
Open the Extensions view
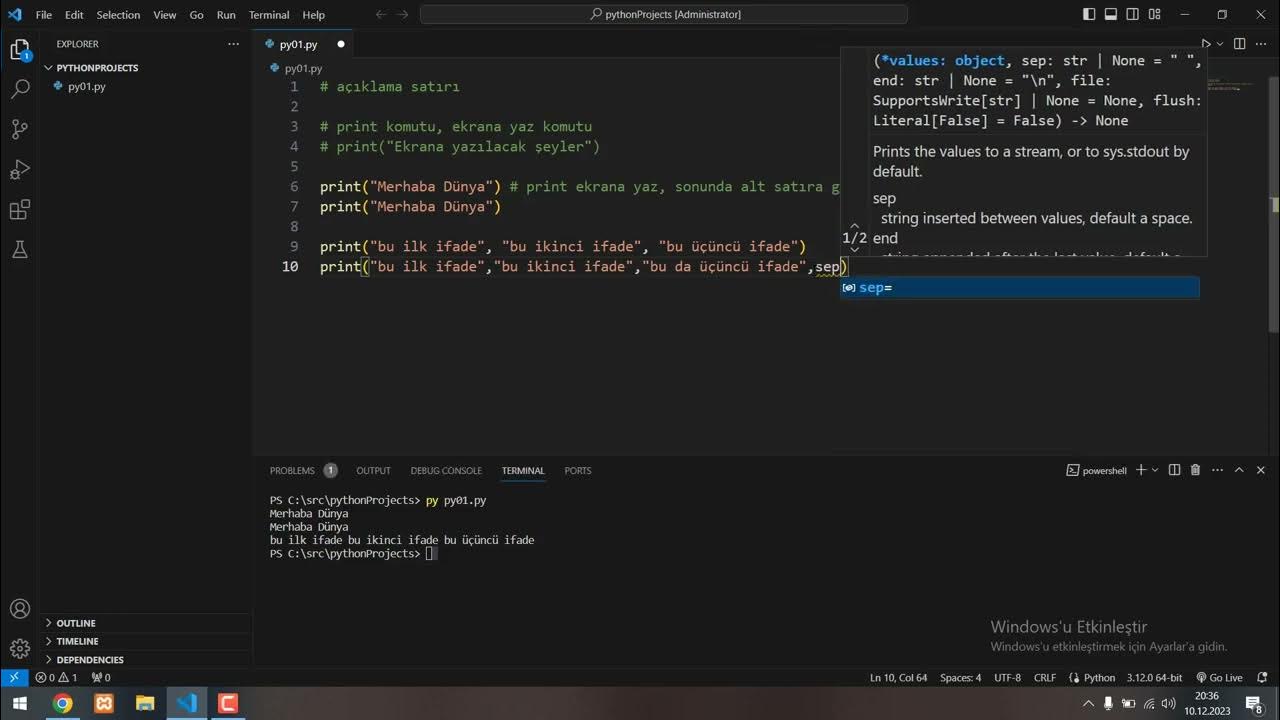(20, 210)
